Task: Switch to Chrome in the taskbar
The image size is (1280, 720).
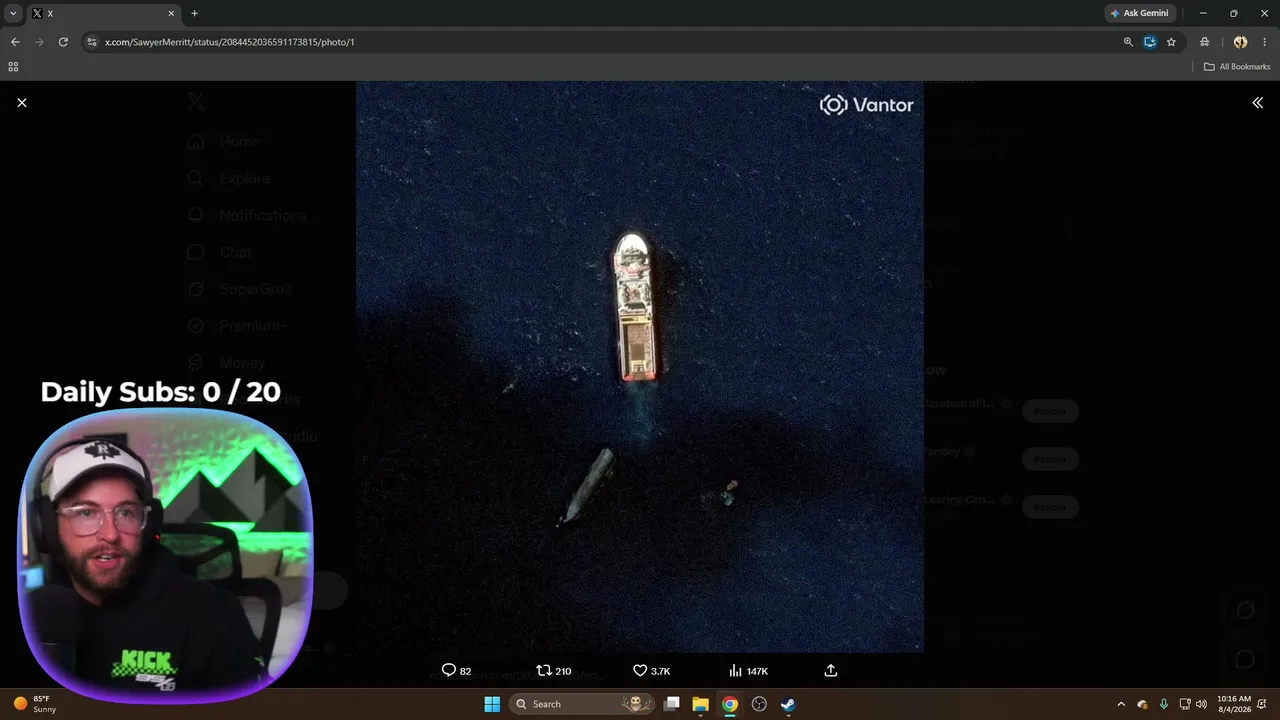Action: [x=730, y=704]
